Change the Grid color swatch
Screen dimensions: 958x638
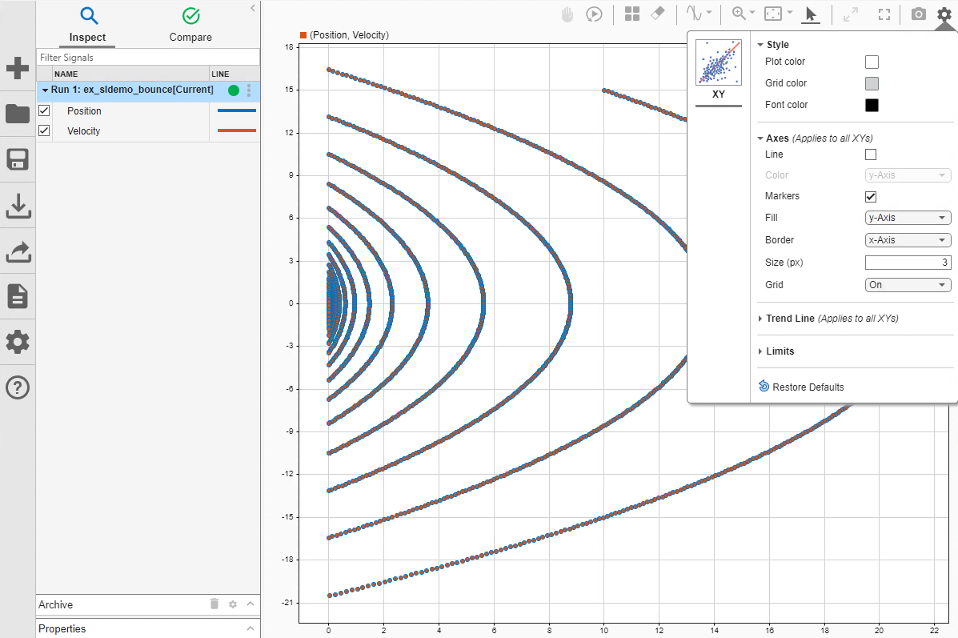[871, 84]
